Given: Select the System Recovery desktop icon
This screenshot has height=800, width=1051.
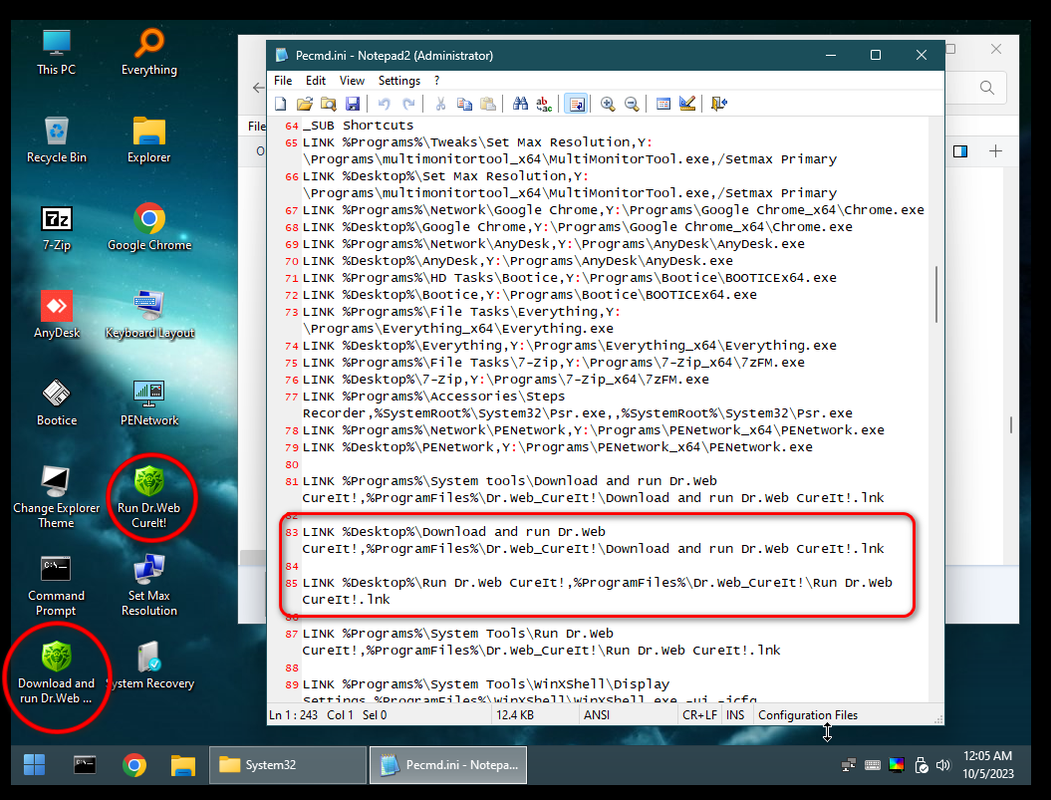Looking at the screenshot, I should point(149,666).
